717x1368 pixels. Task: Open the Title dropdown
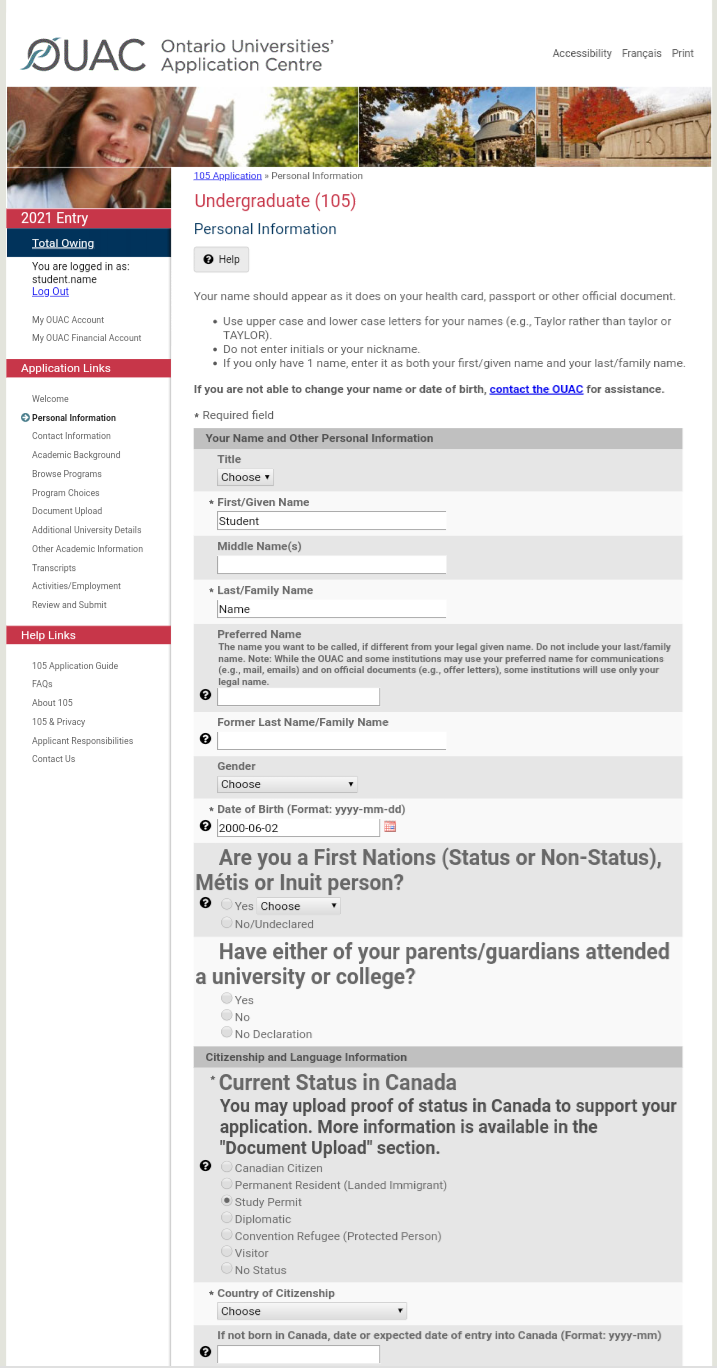(x=245, y=477)
